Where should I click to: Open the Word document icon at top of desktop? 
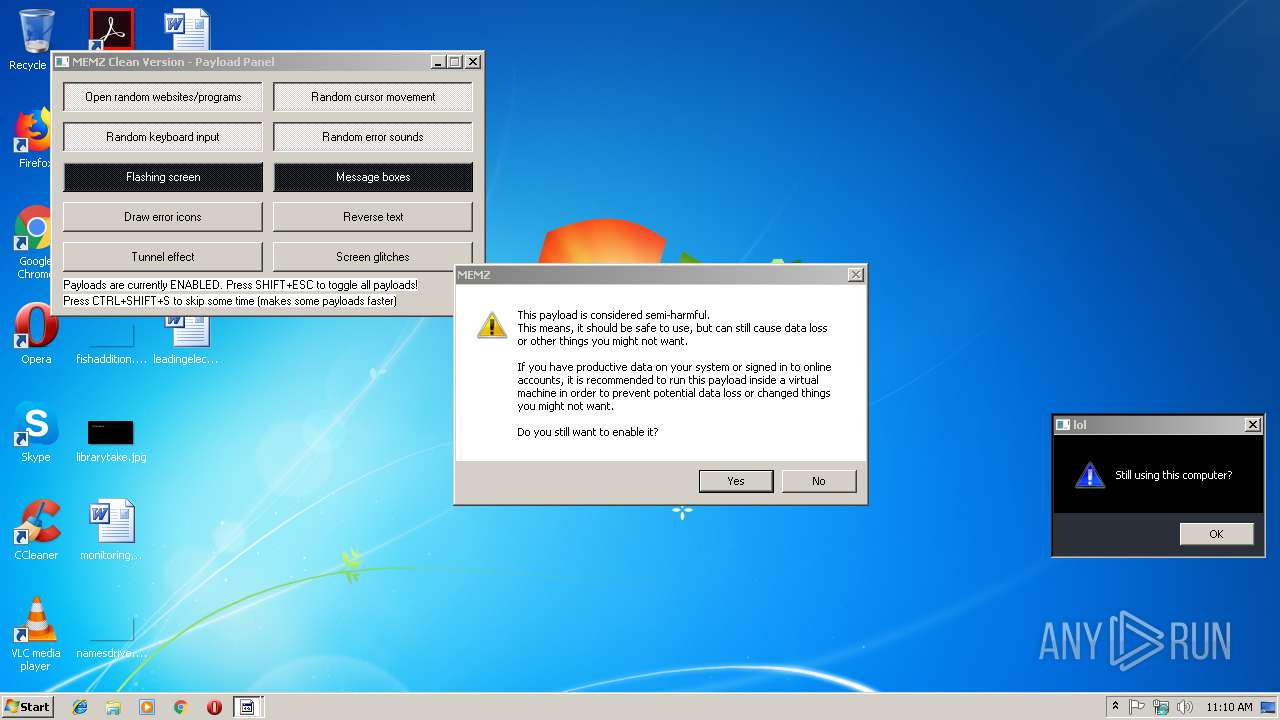(x=187, y=29)
